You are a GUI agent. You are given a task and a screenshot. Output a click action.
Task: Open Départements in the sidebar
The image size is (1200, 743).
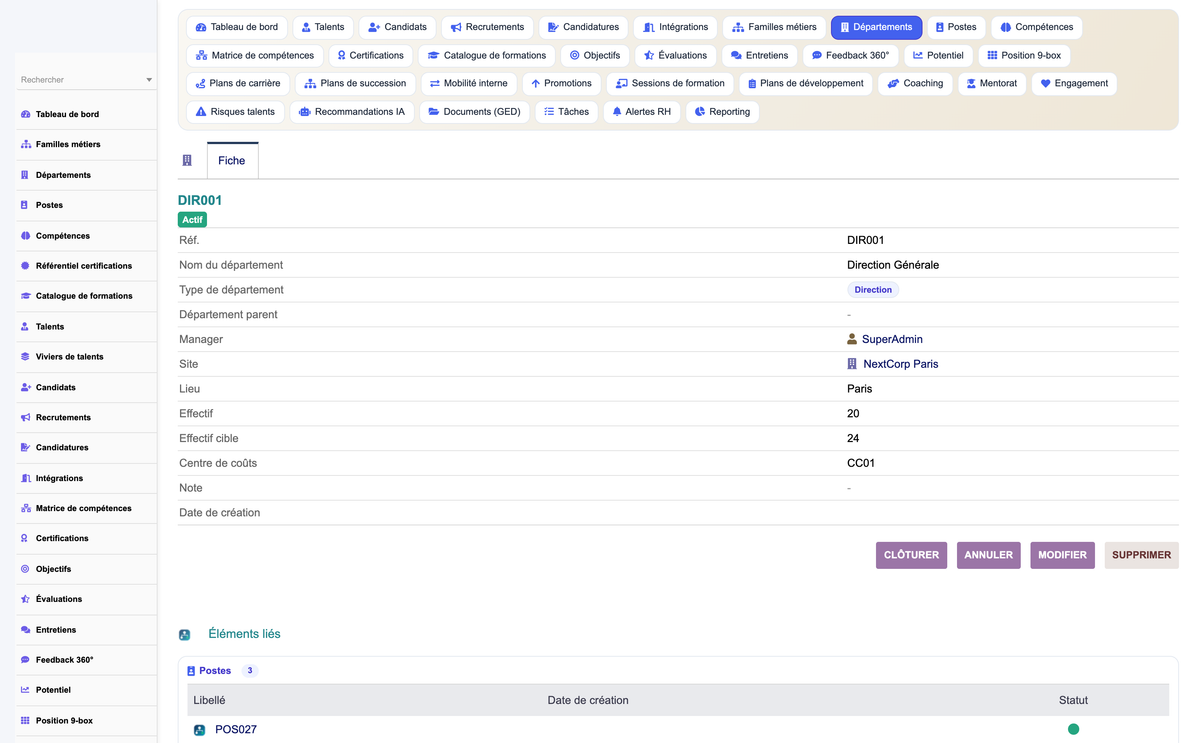(x=63, y=175)
